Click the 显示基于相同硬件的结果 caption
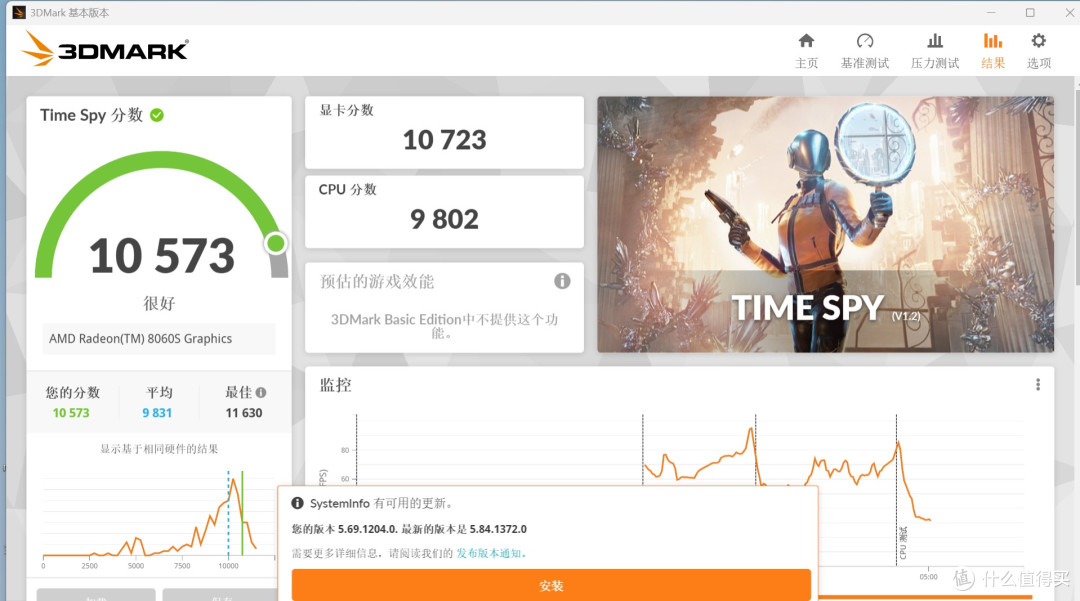The width and height of the screenshot is (1080, 601). click(159, 449)
